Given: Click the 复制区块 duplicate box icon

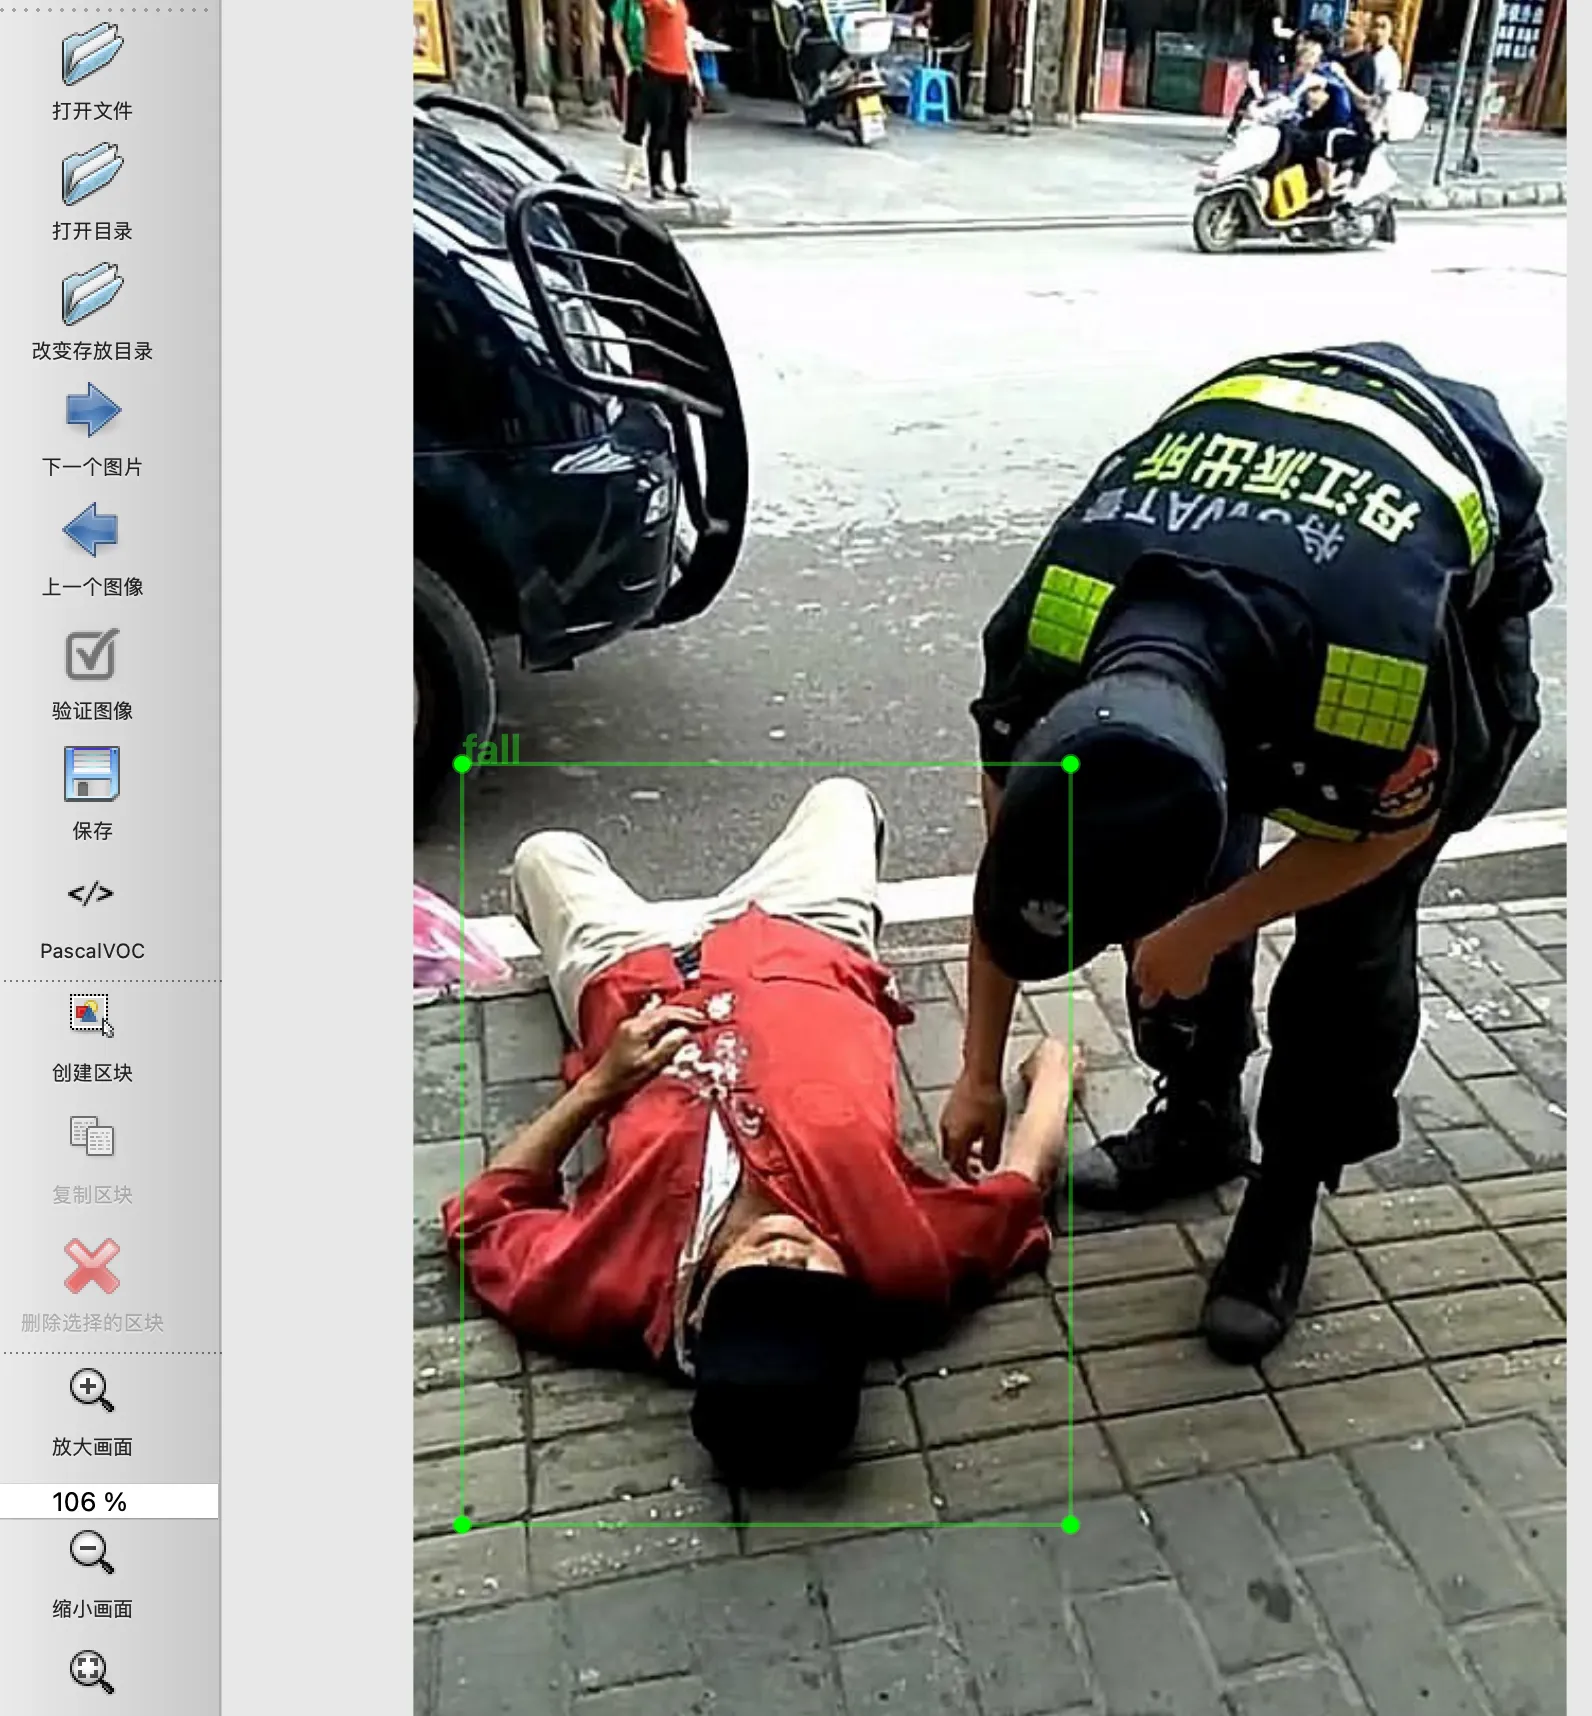Looking at the screenshot, I should point(92,1137).
